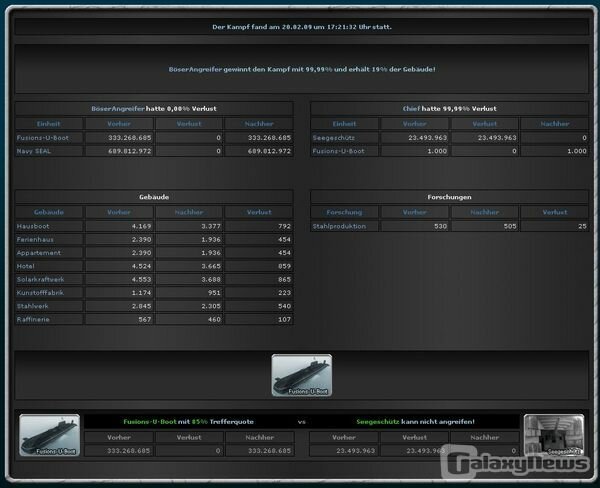Click Fusions-U-Boot unit in Chief's table
Screen dimensions: 600x488
tap(338, 151)
